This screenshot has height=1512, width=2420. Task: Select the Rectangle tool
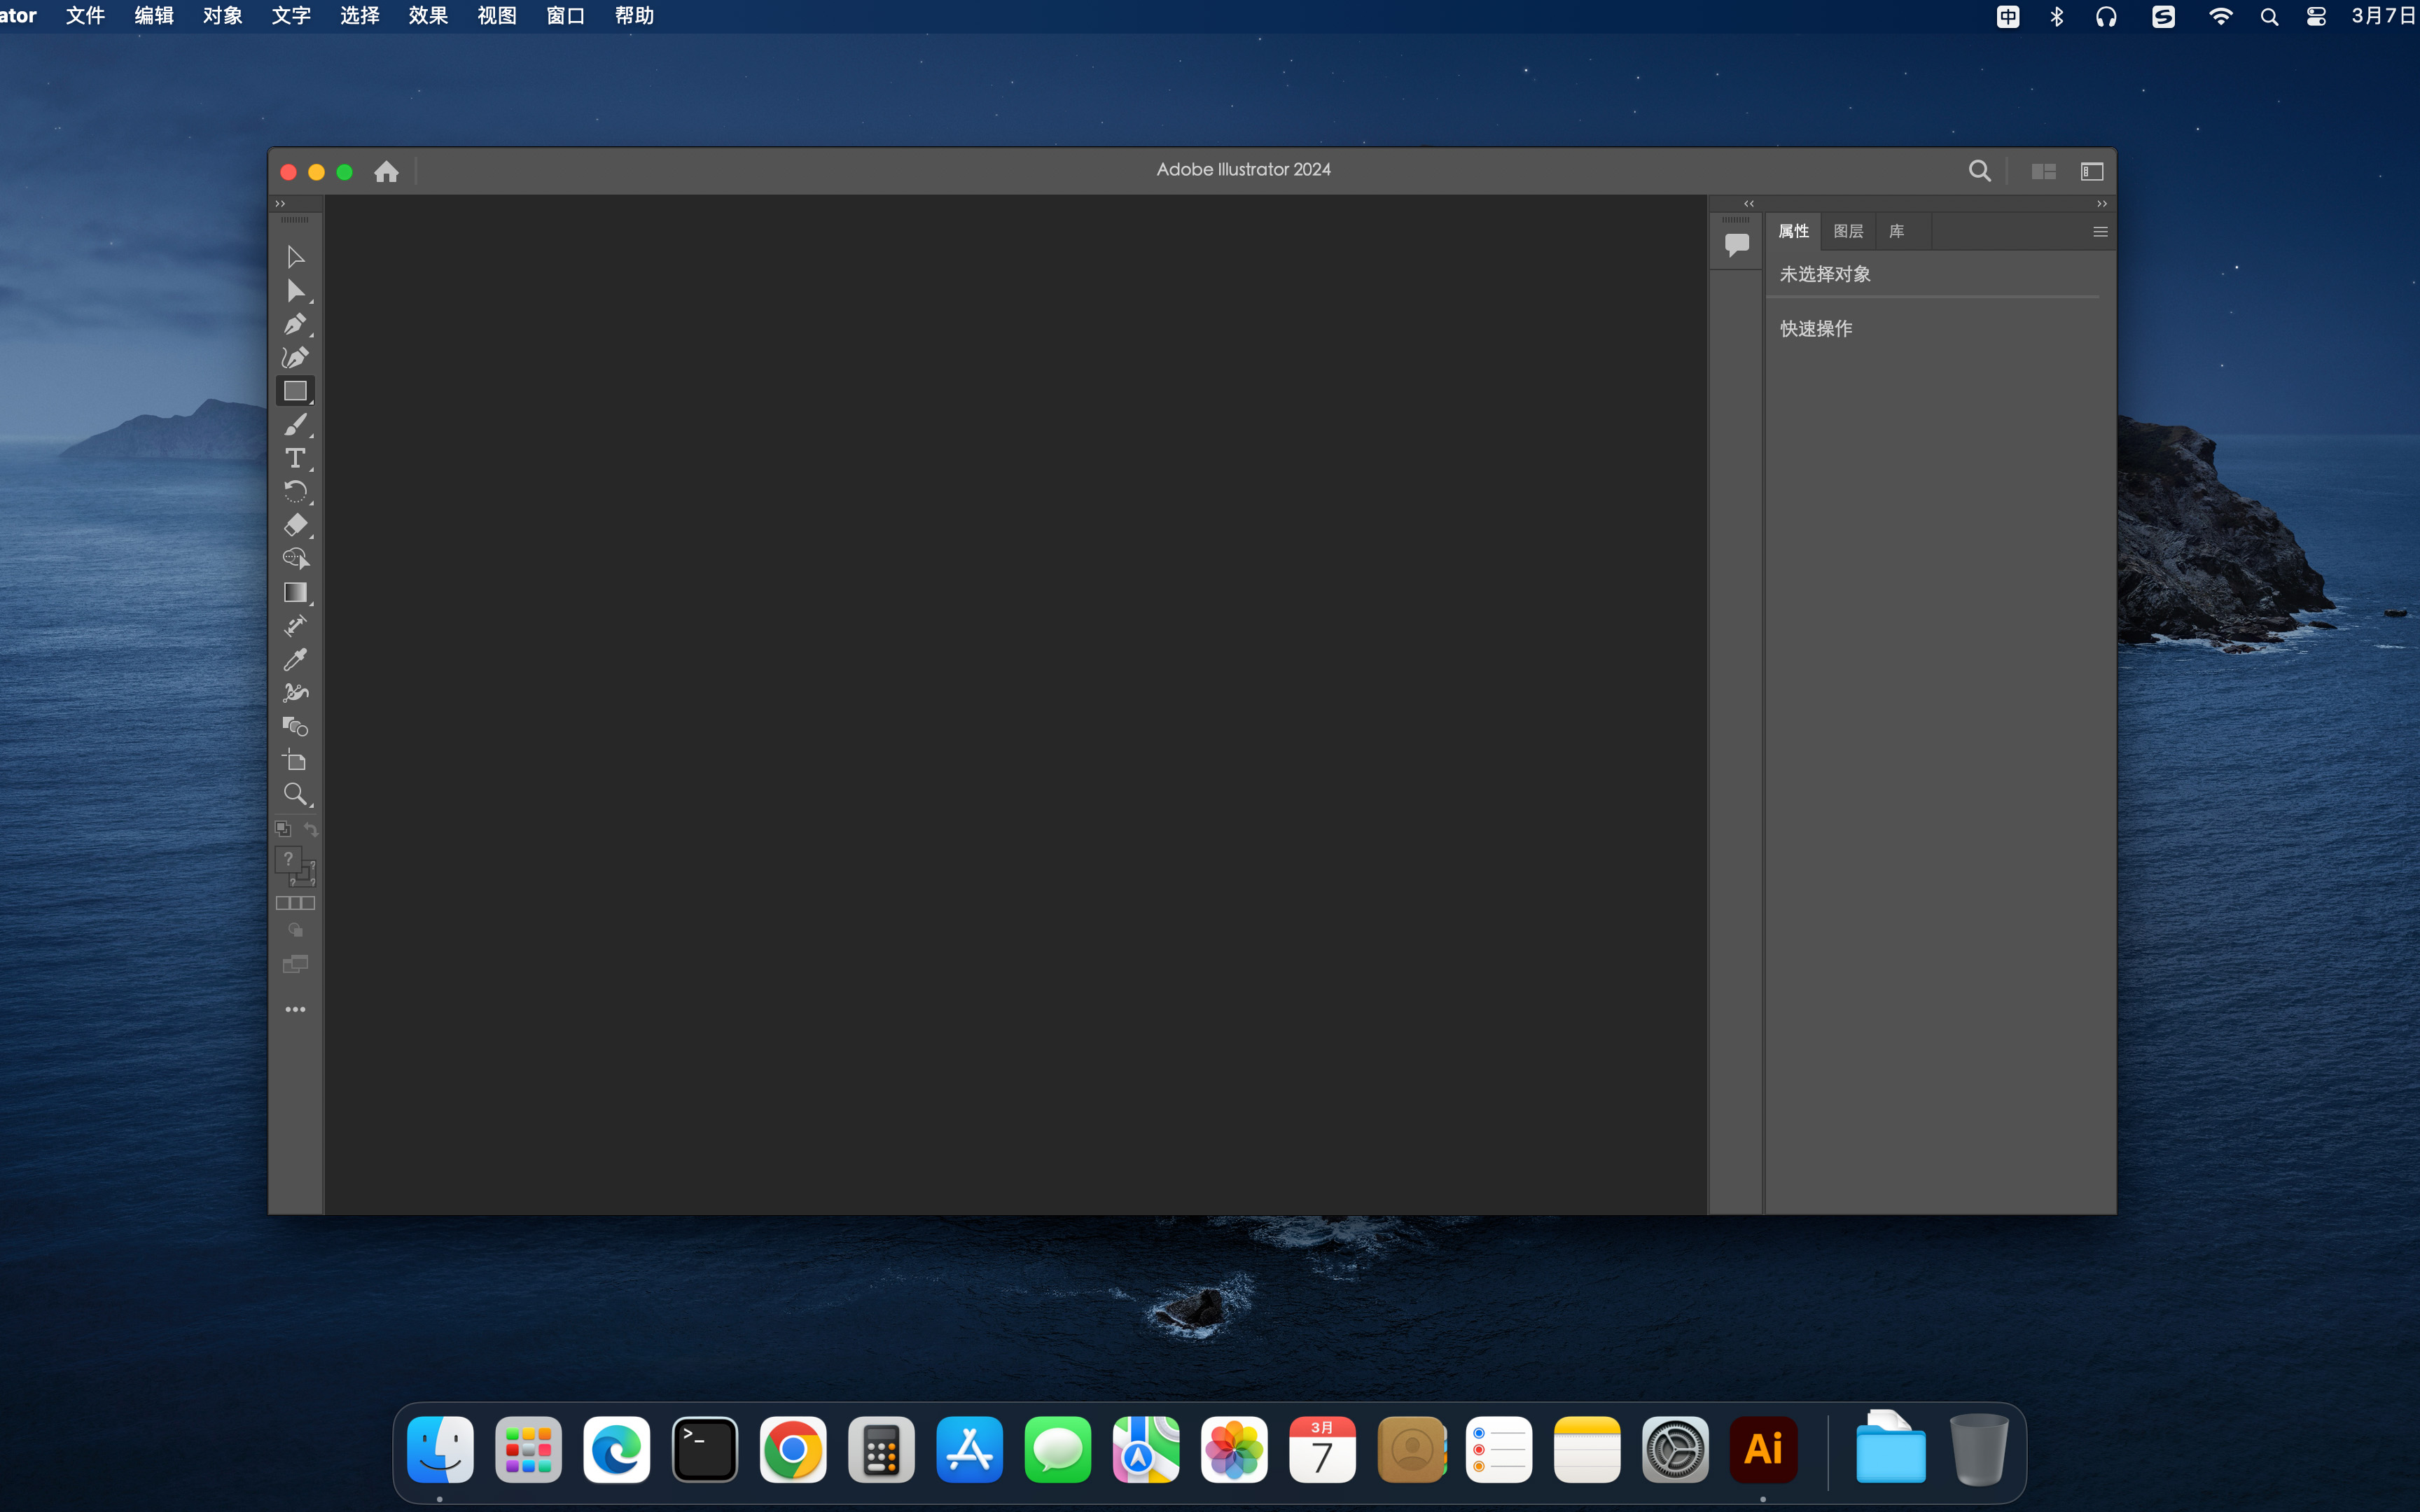[x=296, y=390]
